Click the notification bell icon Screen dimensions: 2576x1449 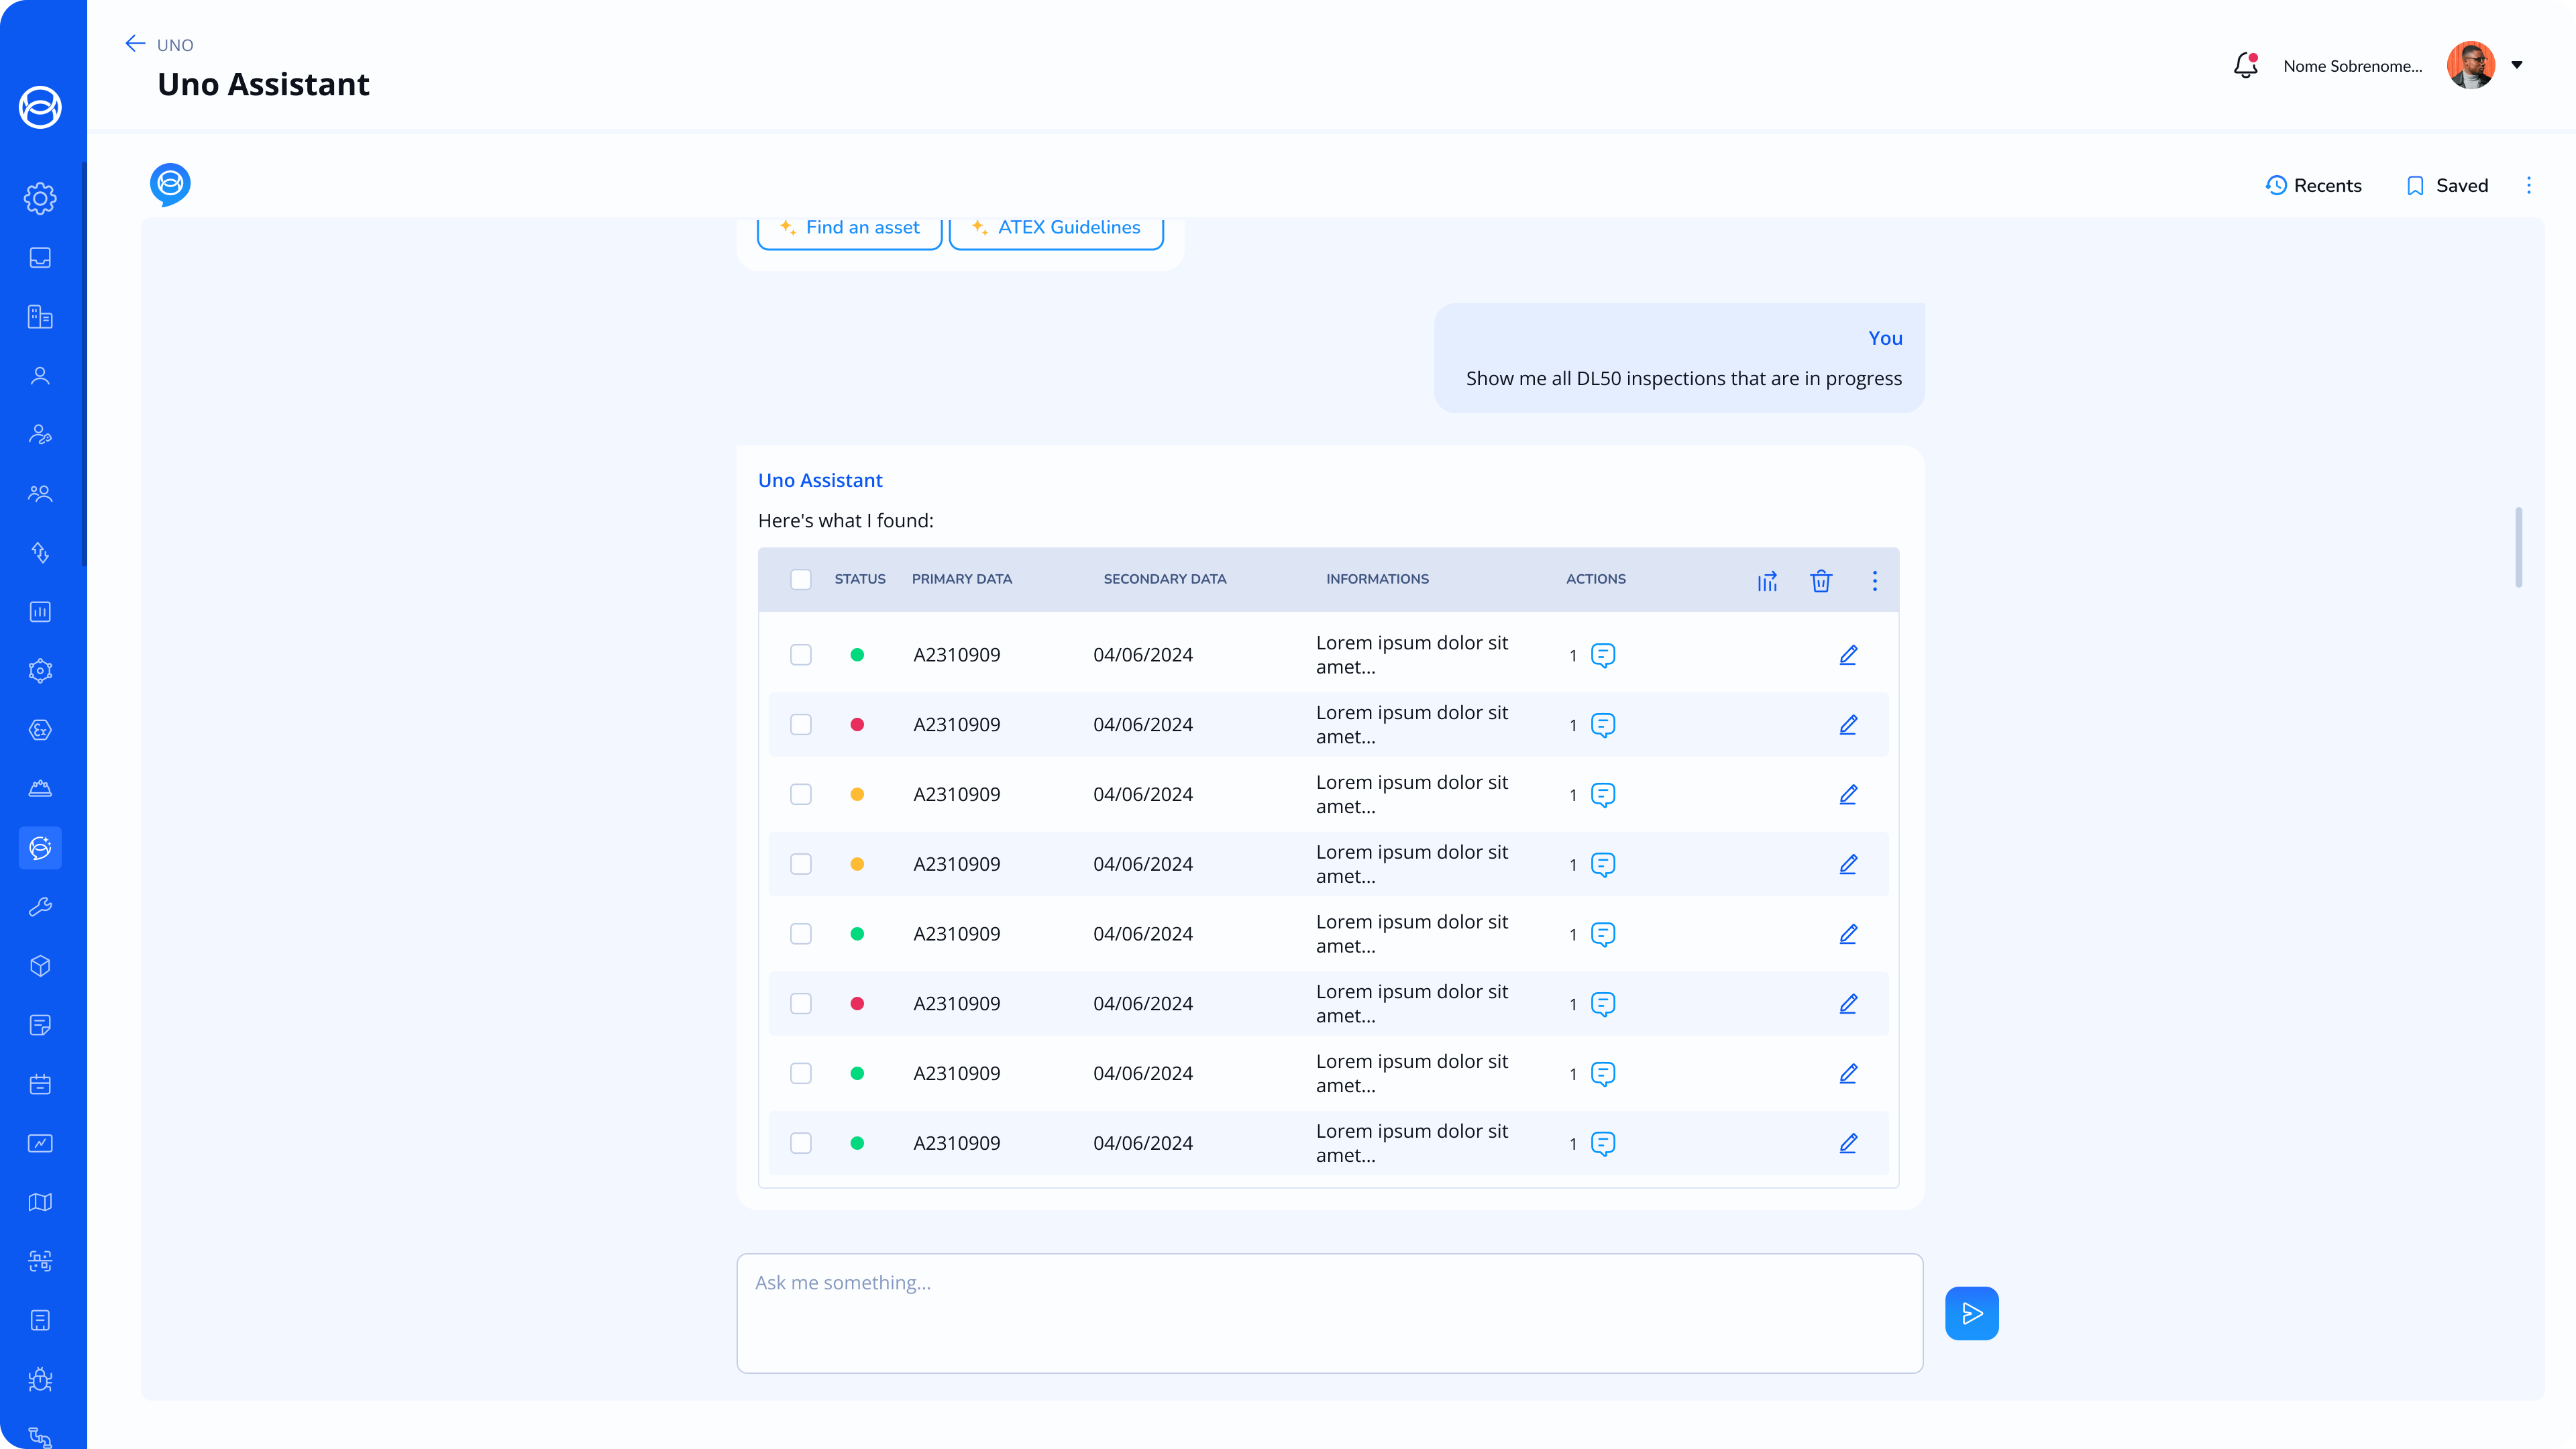(2245, 66)
